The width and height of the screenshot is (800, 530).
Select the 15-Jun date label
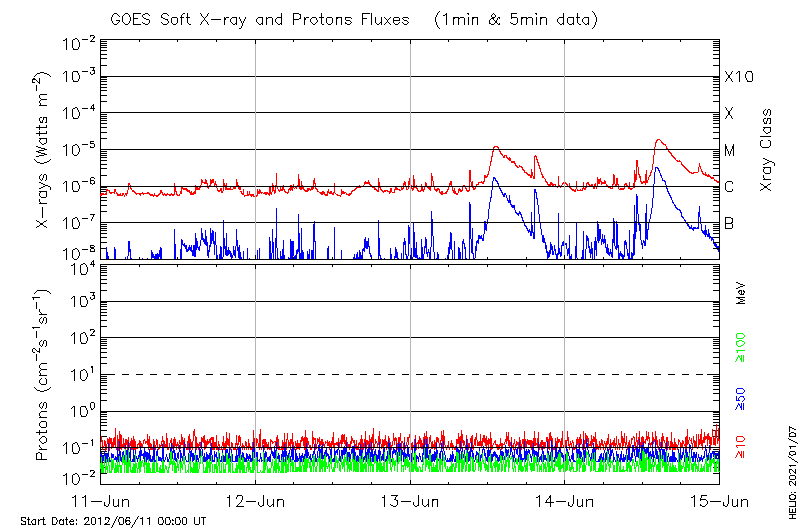[718, 500]
